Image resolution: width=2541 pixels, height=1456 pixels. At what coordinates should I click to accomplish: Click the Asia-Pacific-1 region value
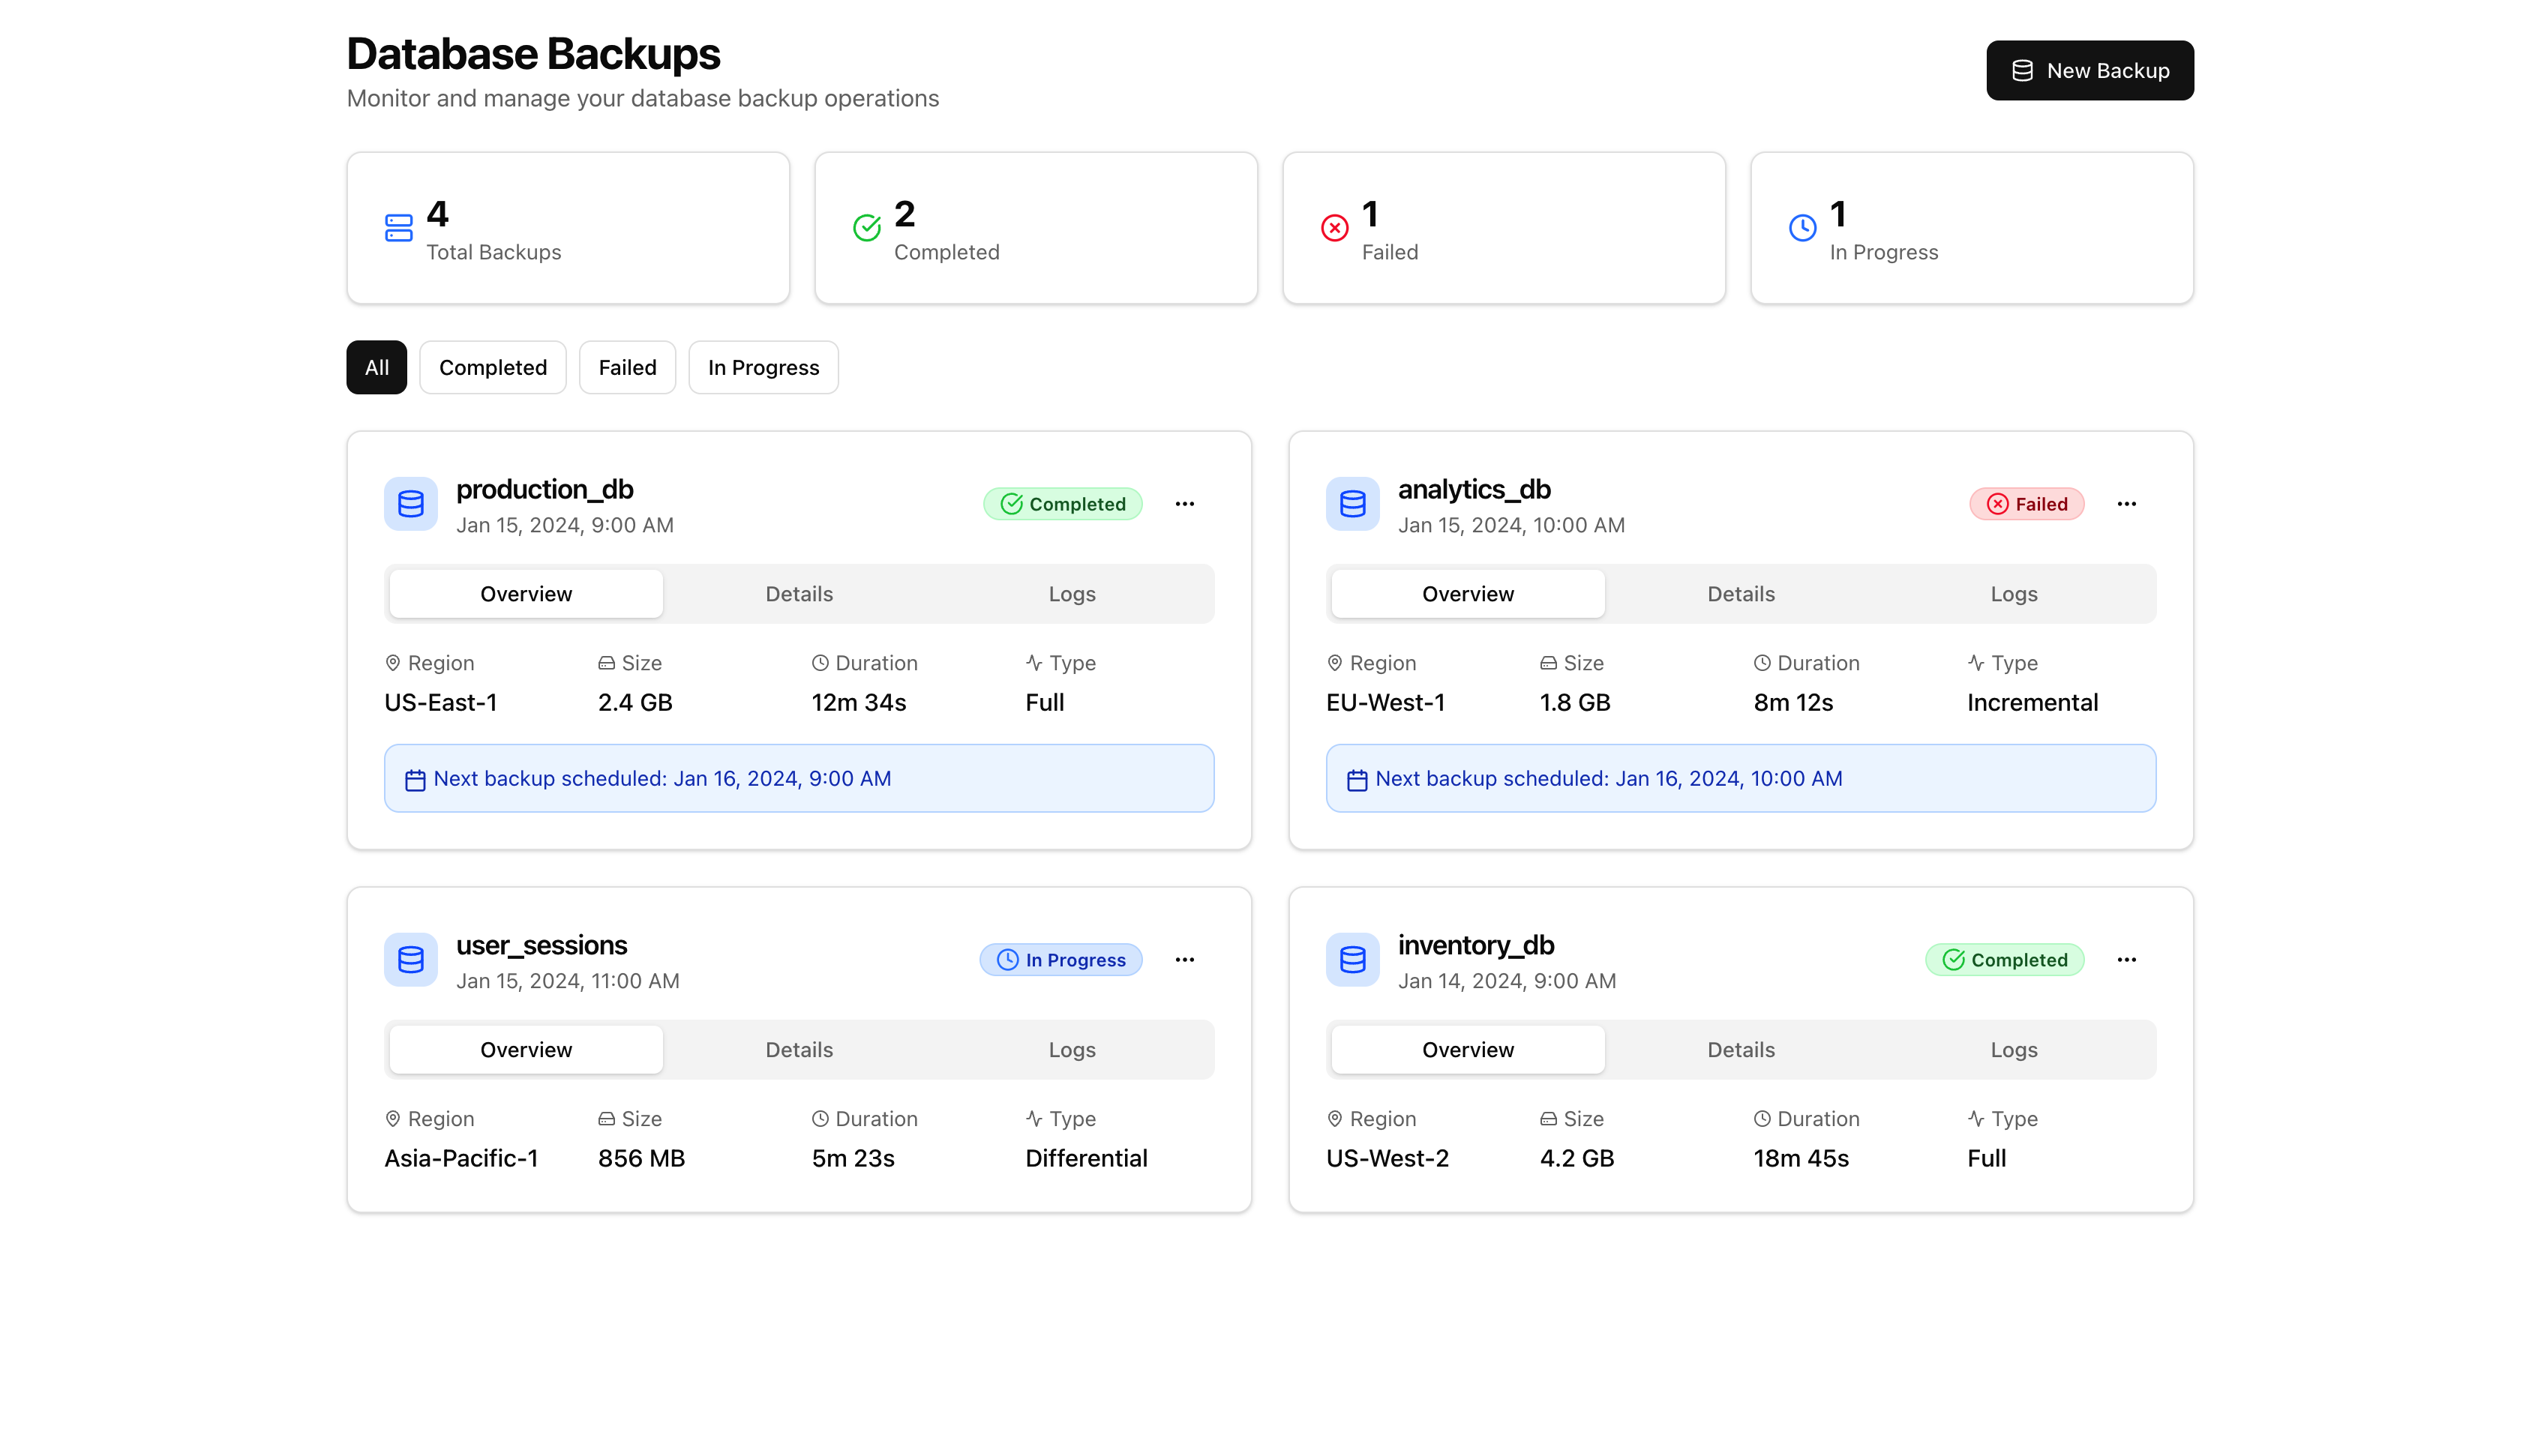point(461,1159)
